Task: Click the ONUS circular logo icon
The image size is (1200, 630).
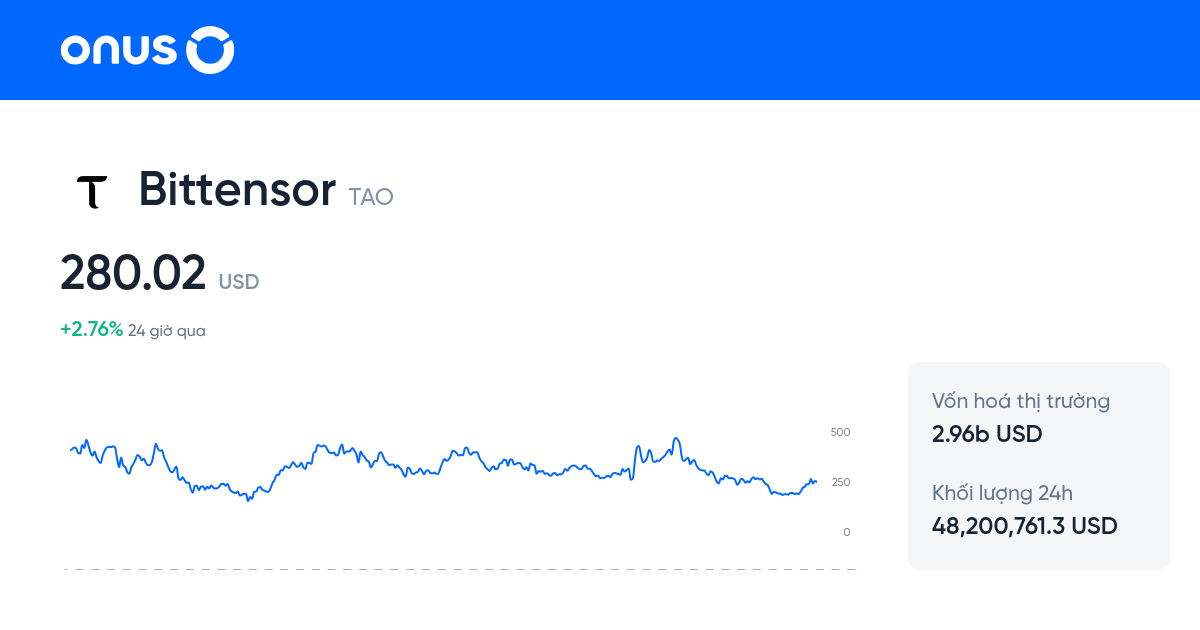Action: tap(210, 49)
